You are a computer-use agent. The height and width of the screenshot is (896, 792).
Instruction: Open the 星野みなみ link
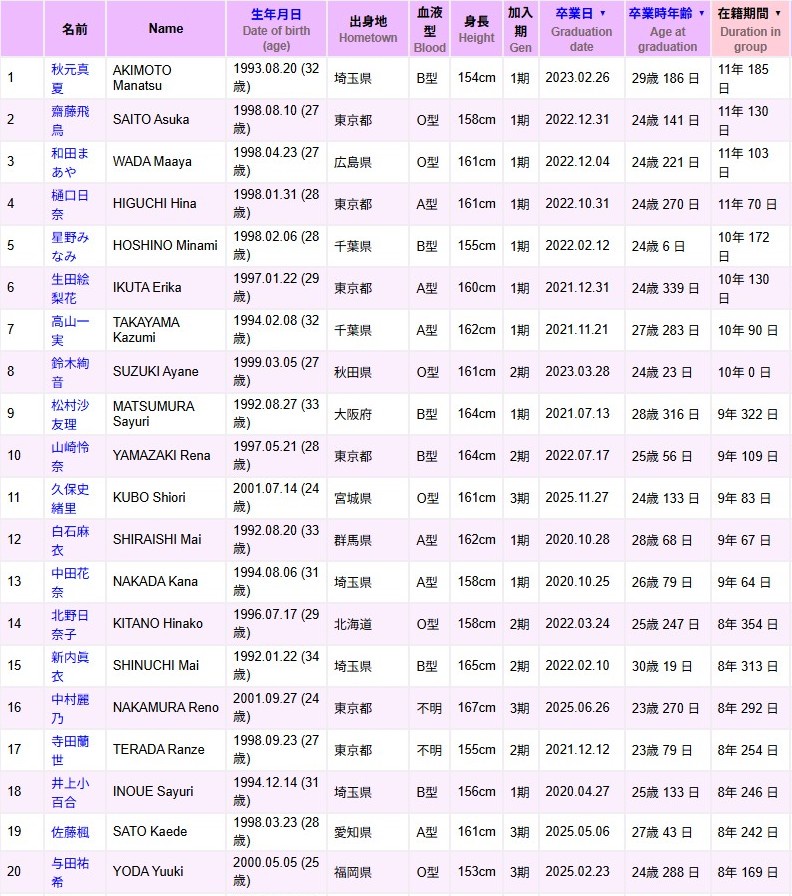tap(70, 246)
